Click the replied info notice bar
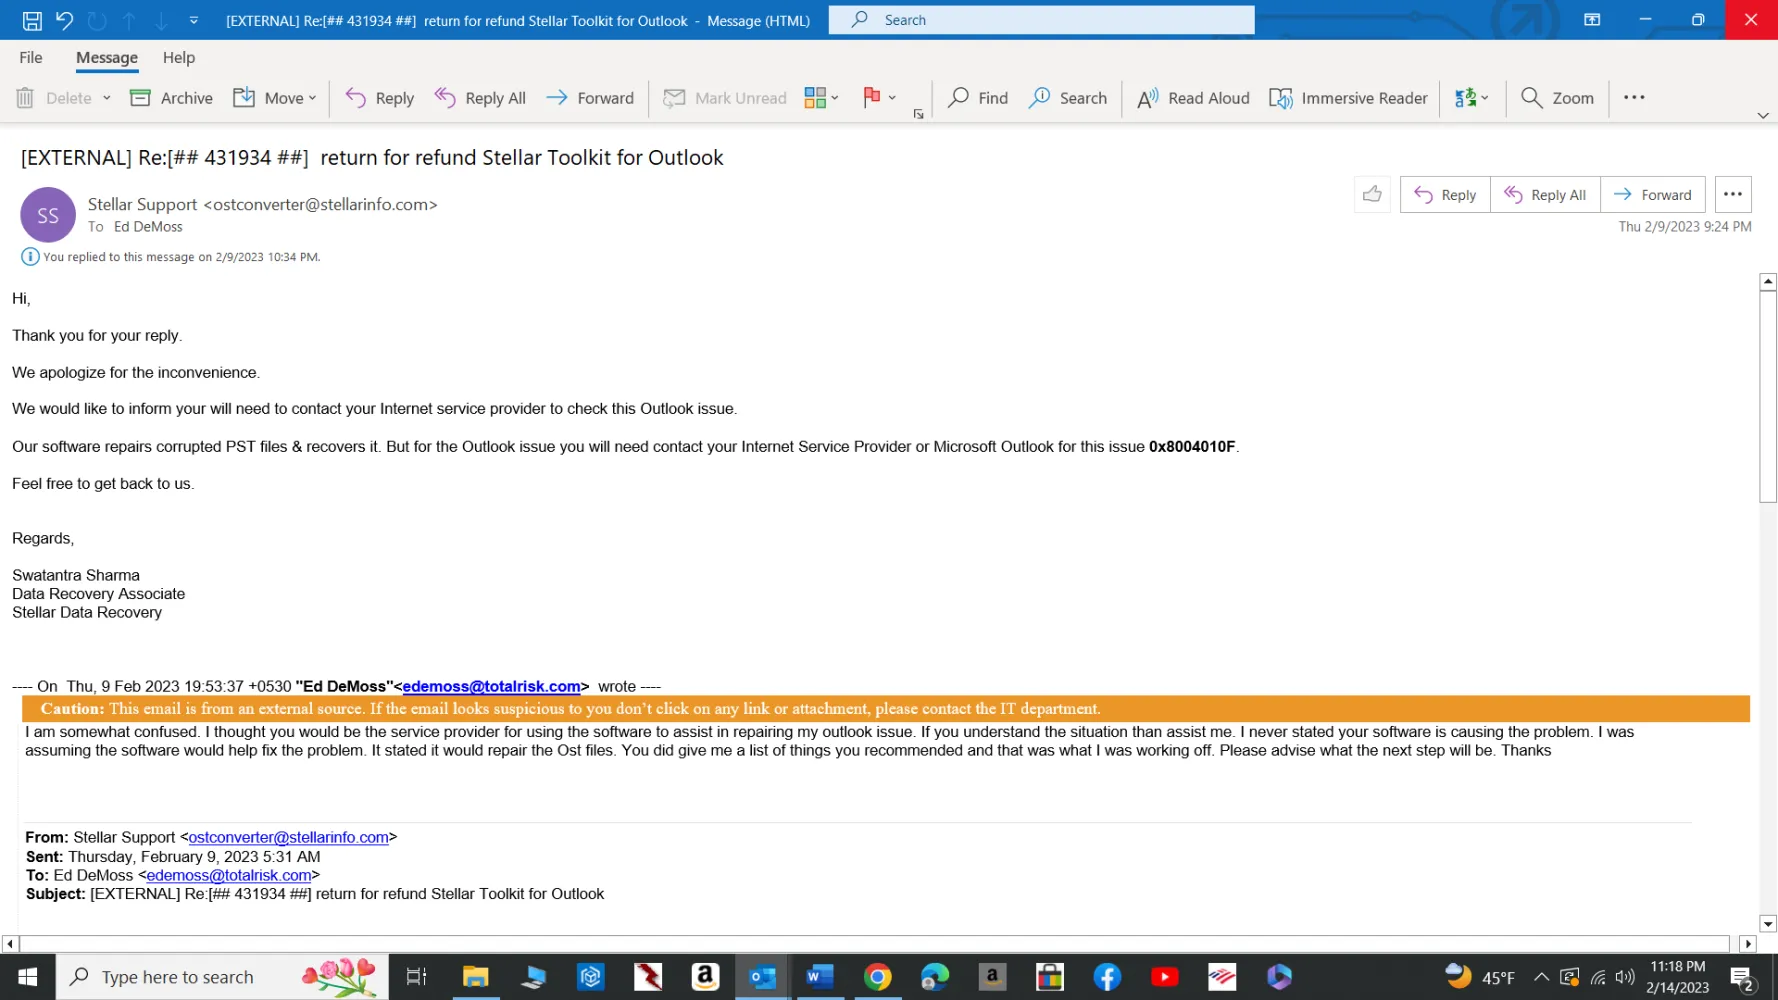This screenshot has width=1778, height=1000. [x=171, y=257]
